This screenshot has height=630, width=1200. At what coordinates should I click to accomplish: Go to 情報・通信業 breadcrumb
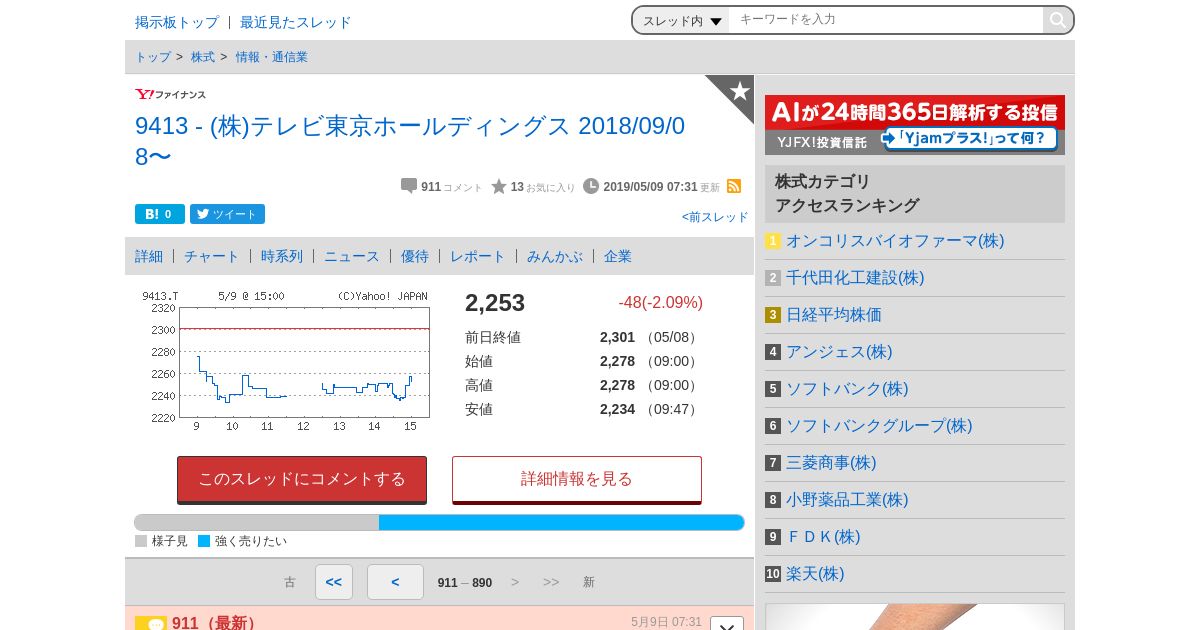point(272,57)
